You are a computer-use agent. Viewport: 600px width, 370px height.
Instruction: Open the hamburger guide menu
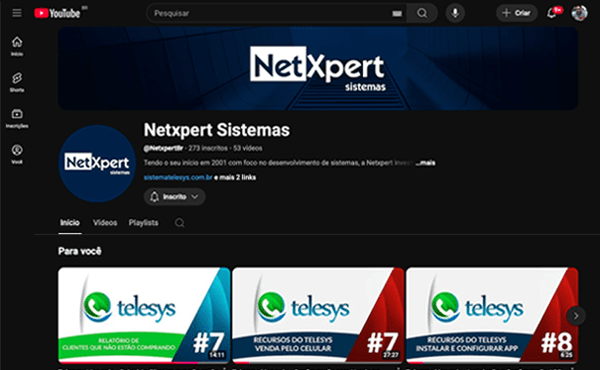click(x=17, y=13)
